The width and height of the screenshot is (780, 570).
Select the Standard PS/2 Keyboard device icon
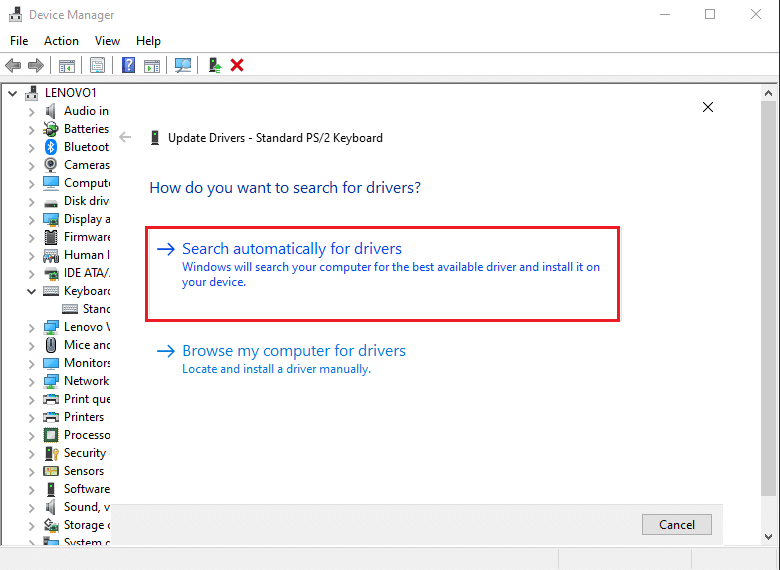point(70,309)
